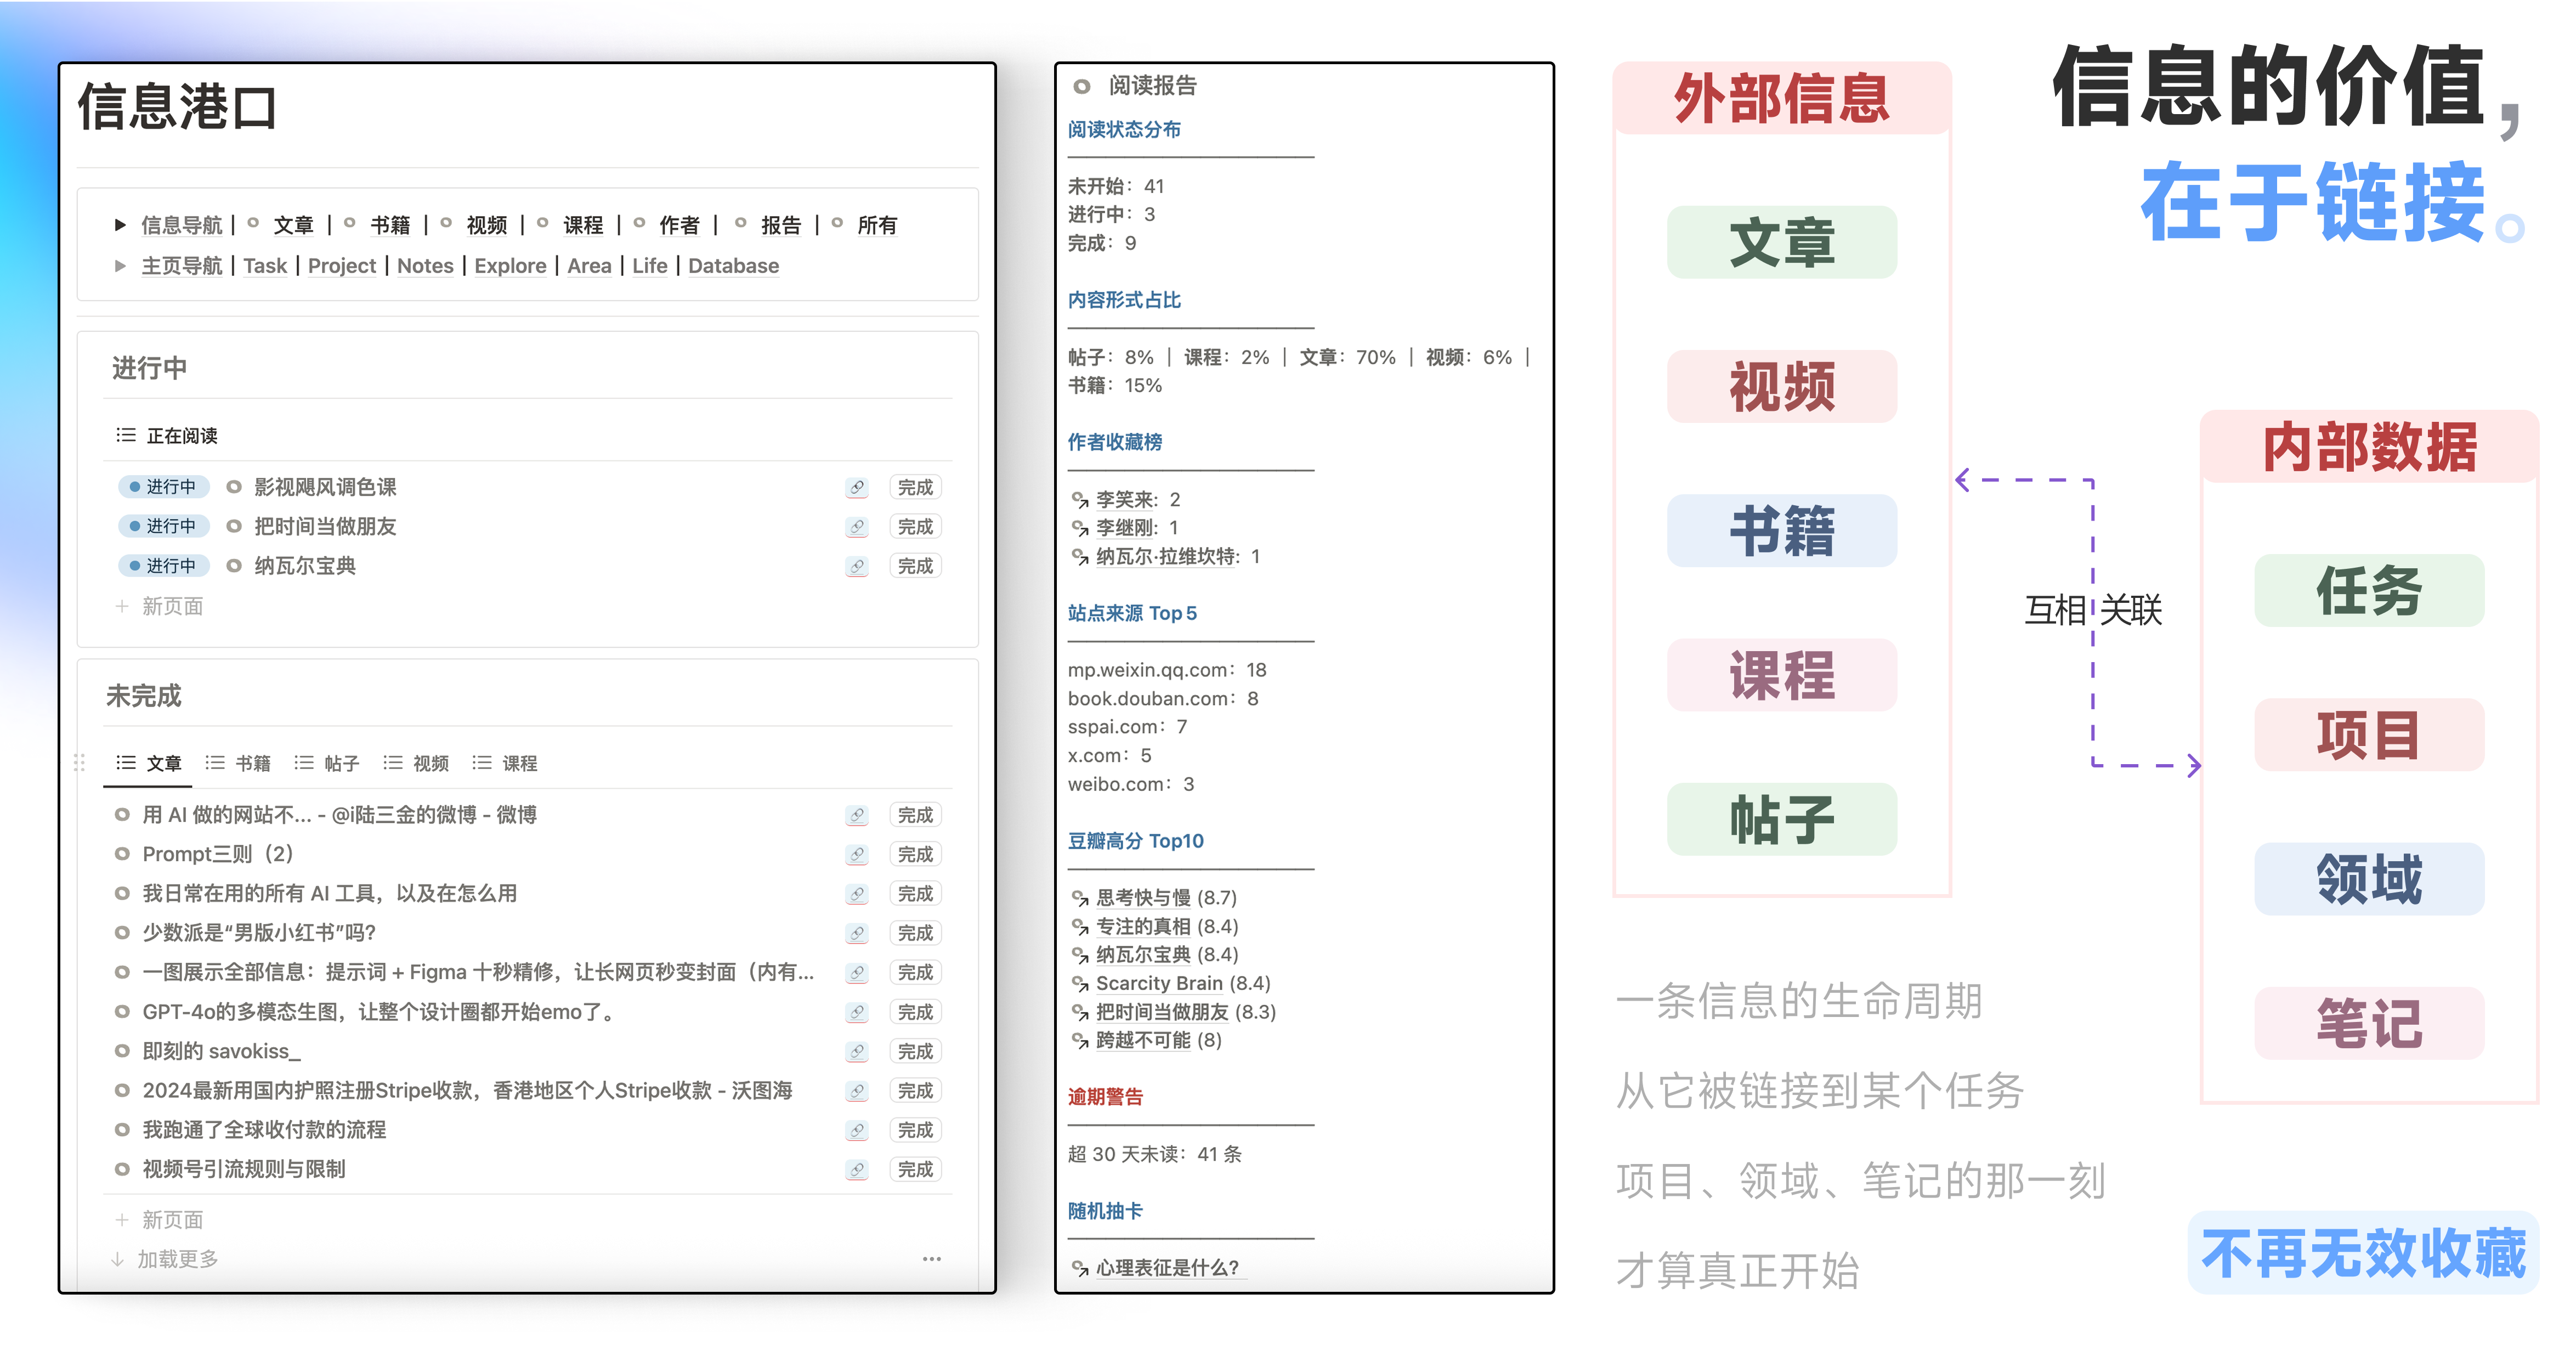Open the 书籍 link in navigation
Screen dimensions: 2576x1356
tap(390, 225)
